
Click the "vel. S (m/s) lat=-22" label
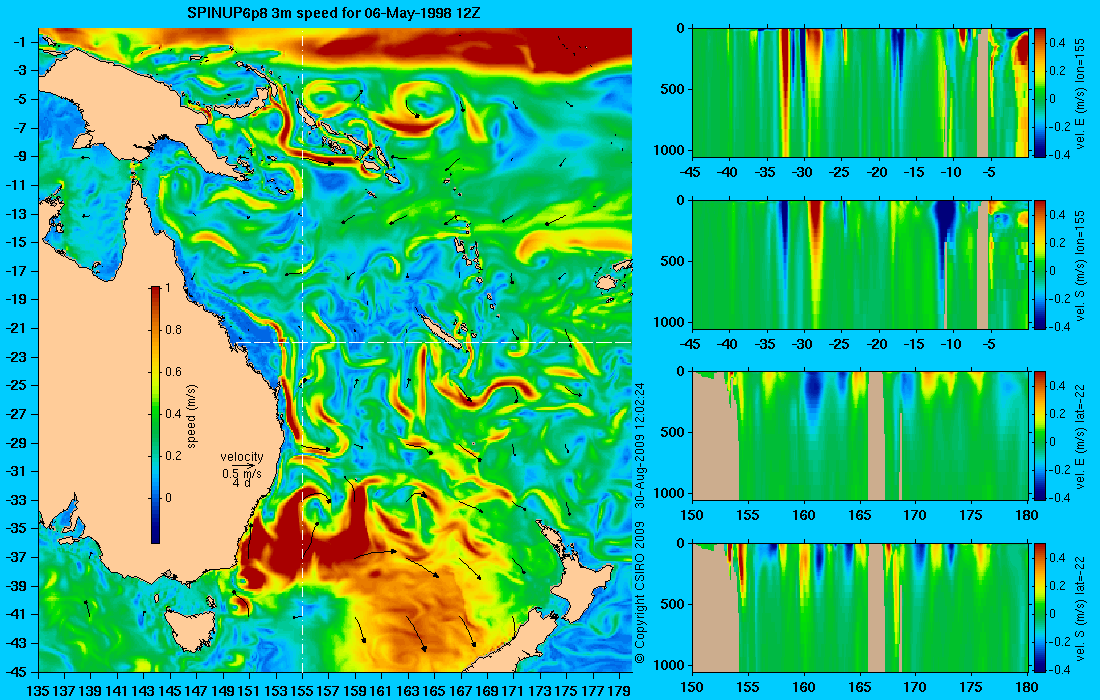1080,608
